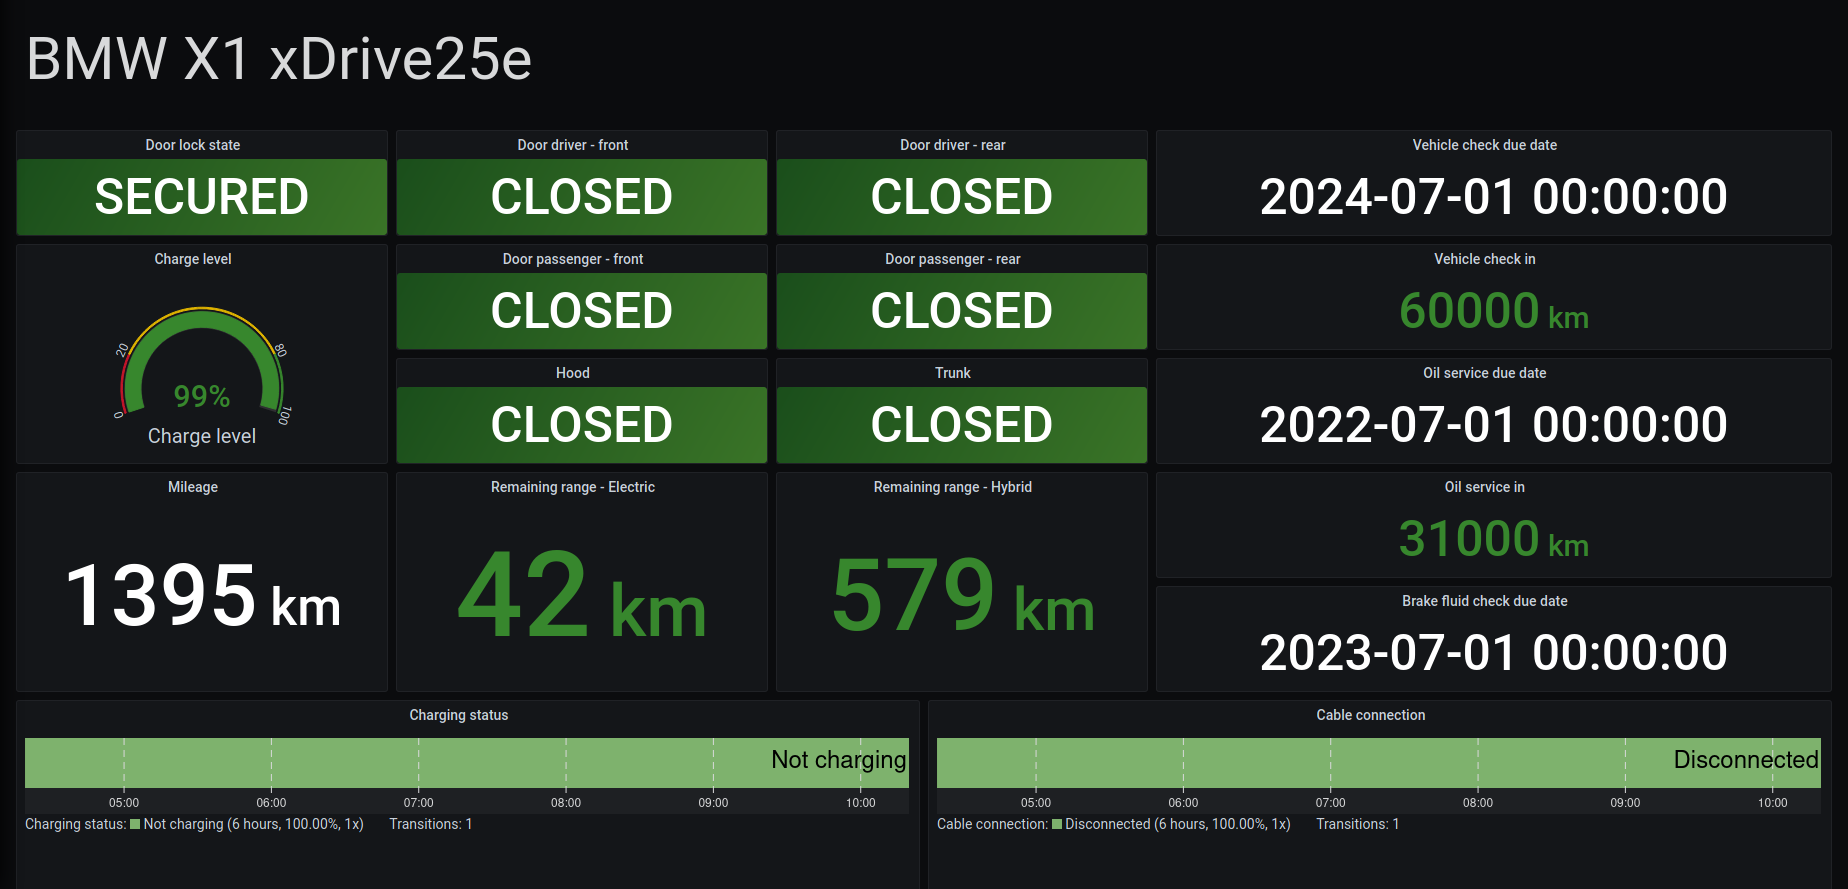Screen dimensions: 1848x889
Task: Open the Oil service in panel title
Action: (x=1485, y=487)
